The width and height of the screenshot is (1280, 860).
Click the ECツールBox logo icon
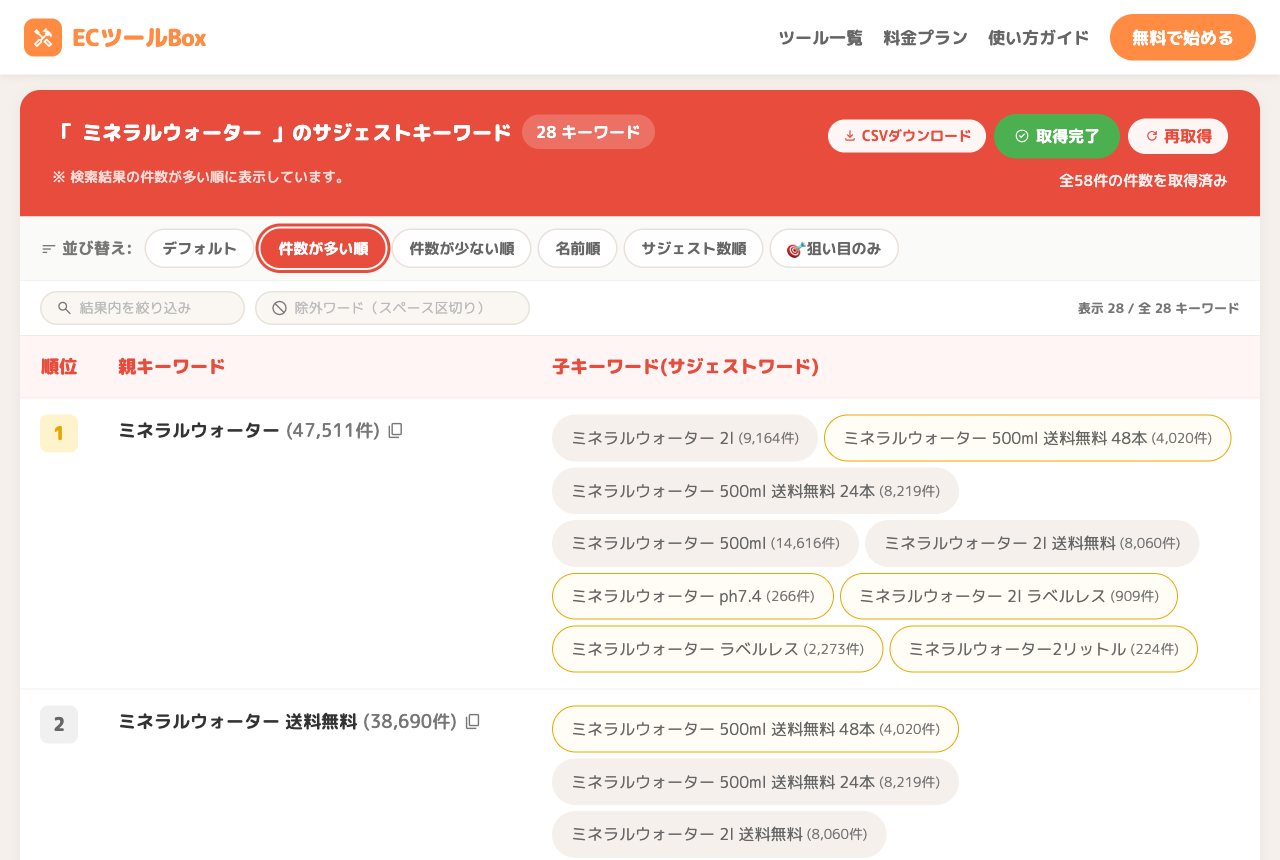43,38
